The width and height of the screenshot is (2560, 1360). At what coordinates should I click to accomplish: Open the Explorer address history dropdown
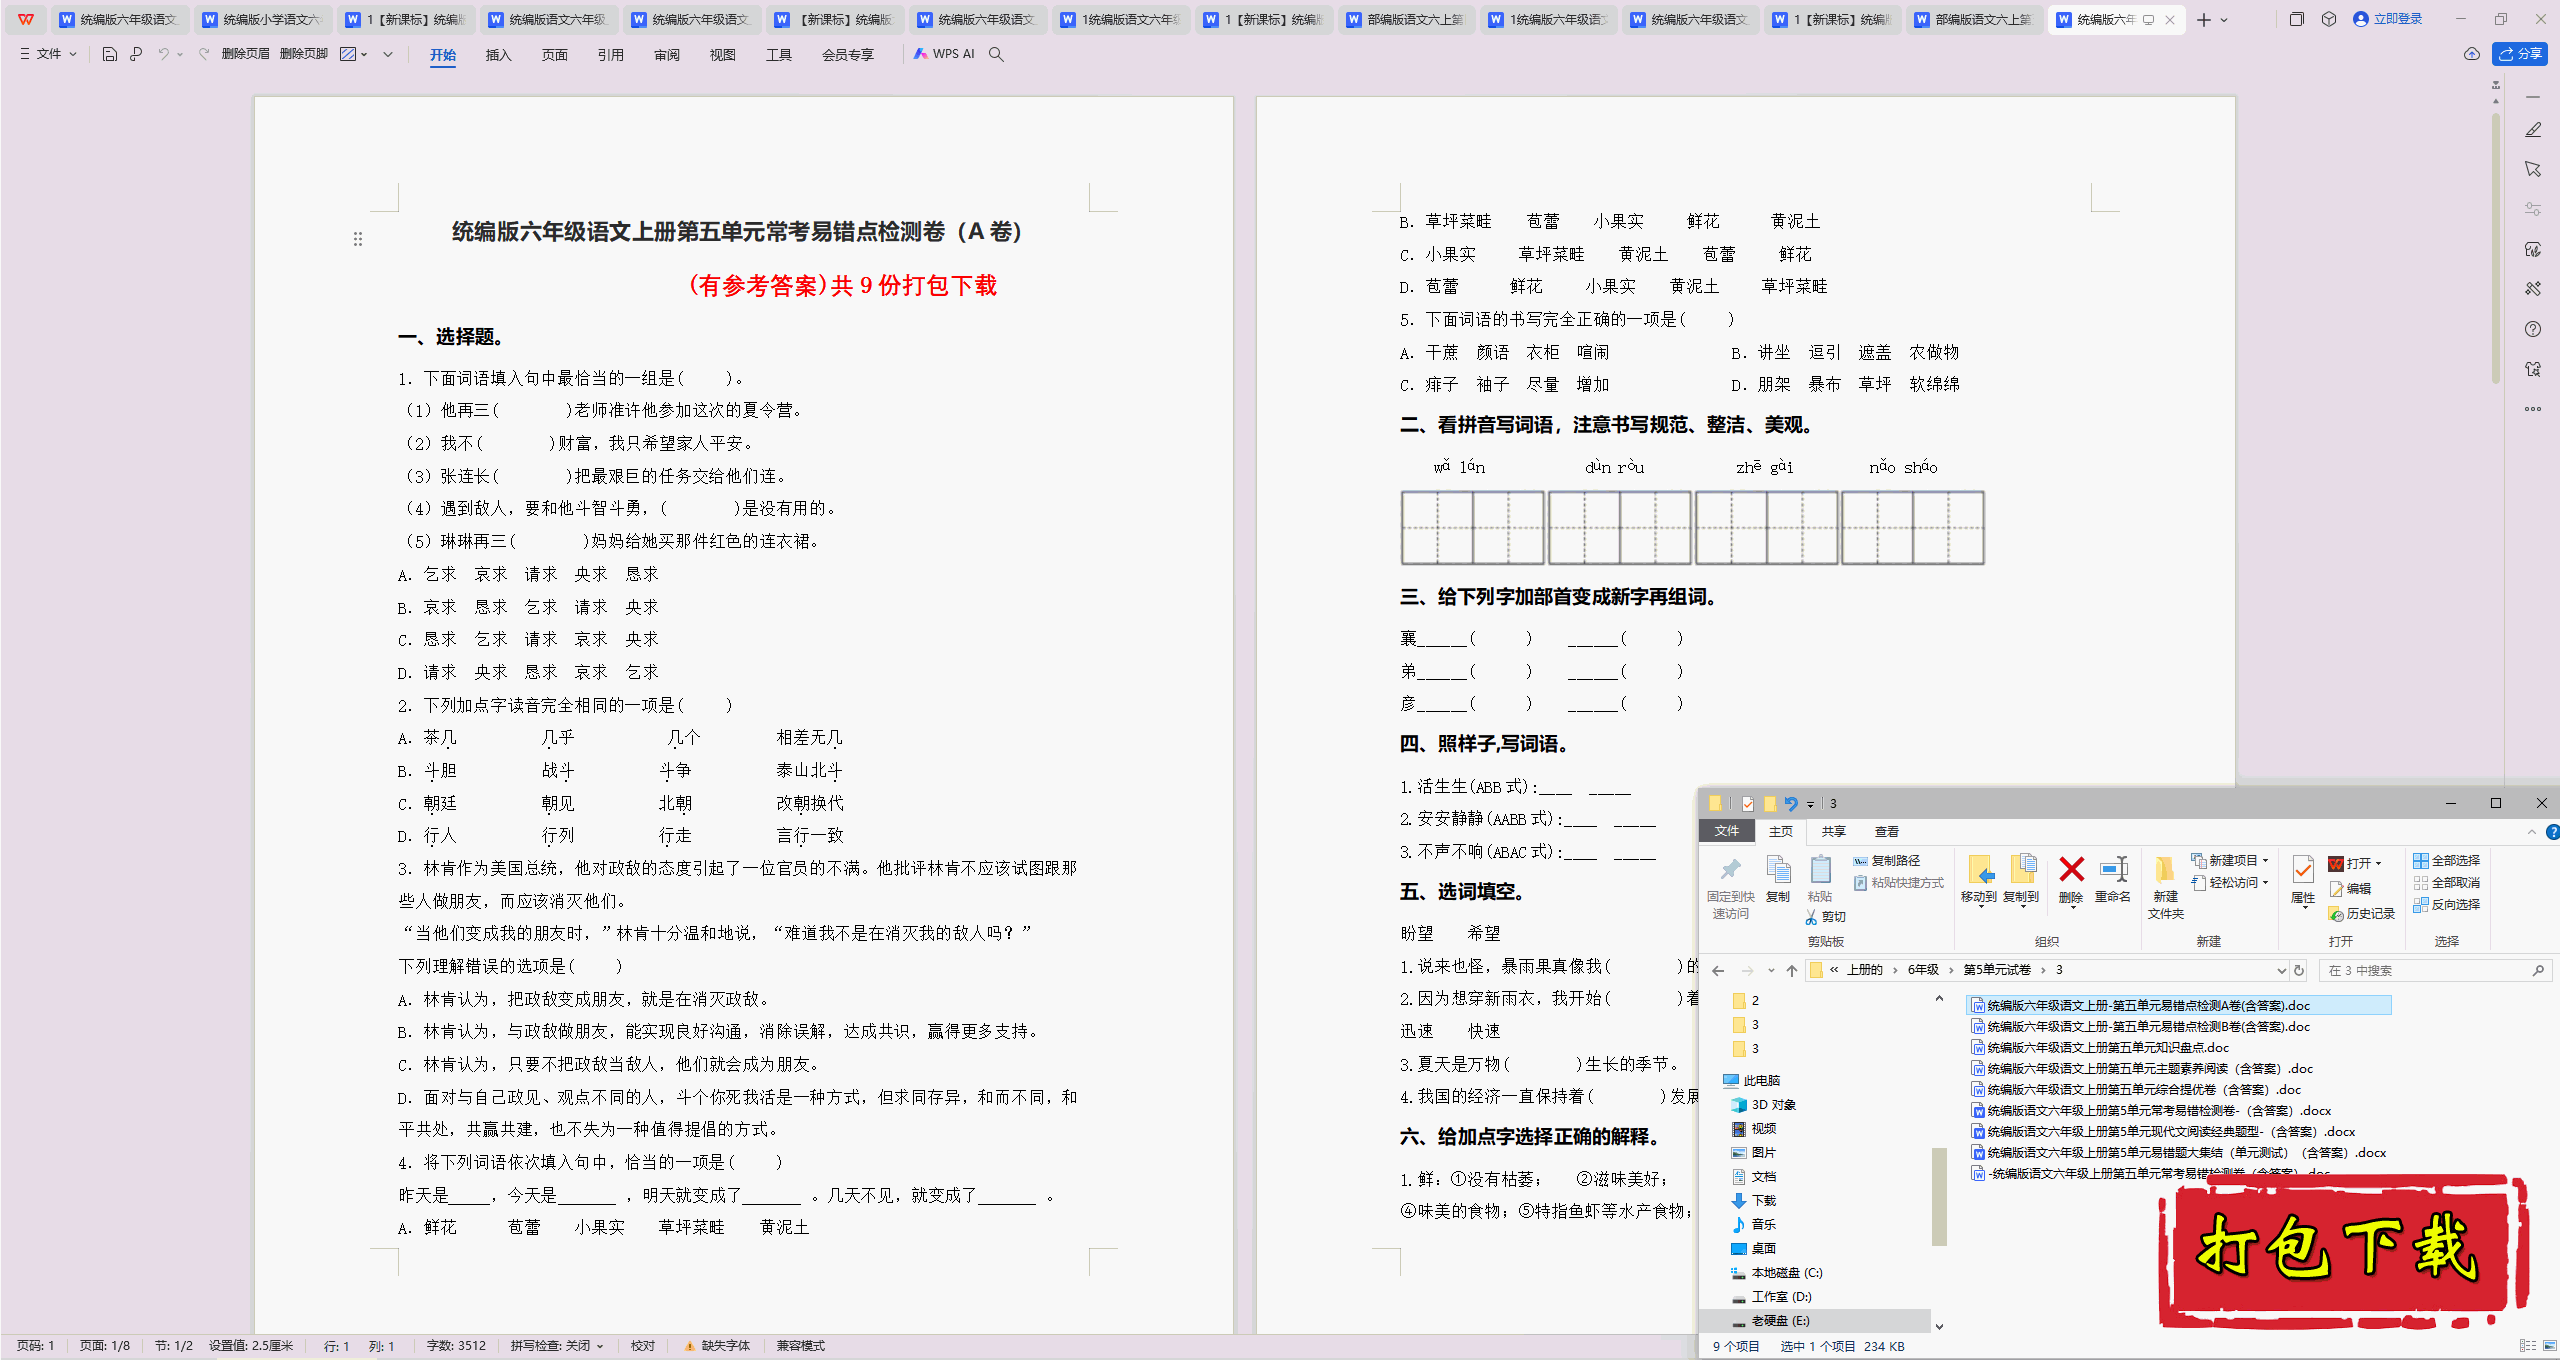coord(2281,970)
